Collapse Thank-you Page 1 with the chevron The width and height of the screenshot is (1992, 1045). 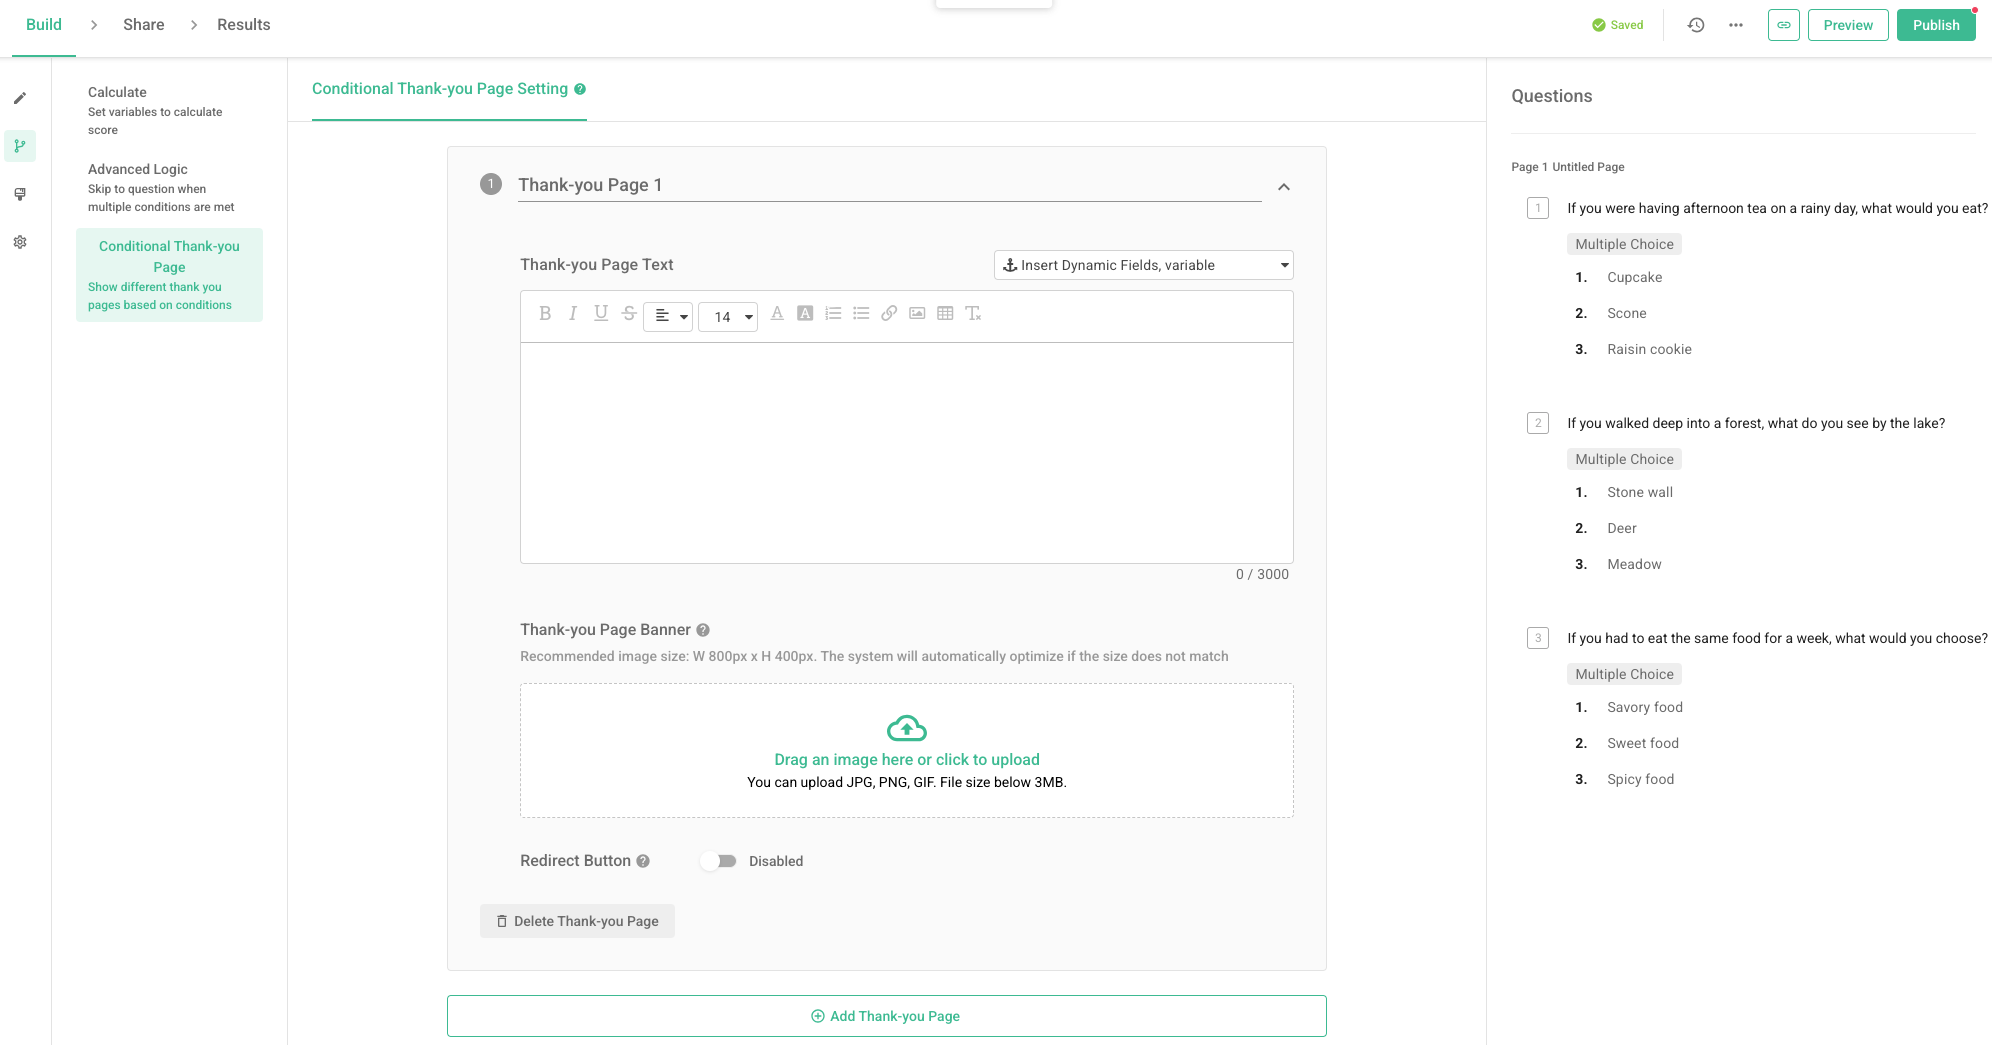point(1284,186)
